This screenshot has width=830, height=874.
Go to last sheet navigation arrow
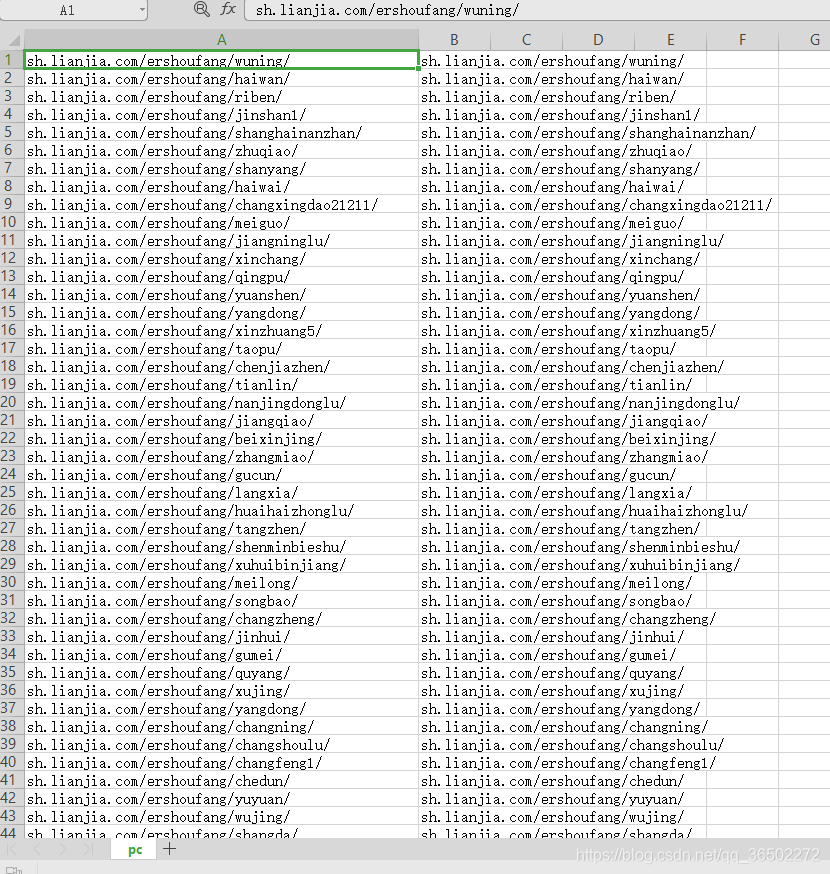coord(88,849)
